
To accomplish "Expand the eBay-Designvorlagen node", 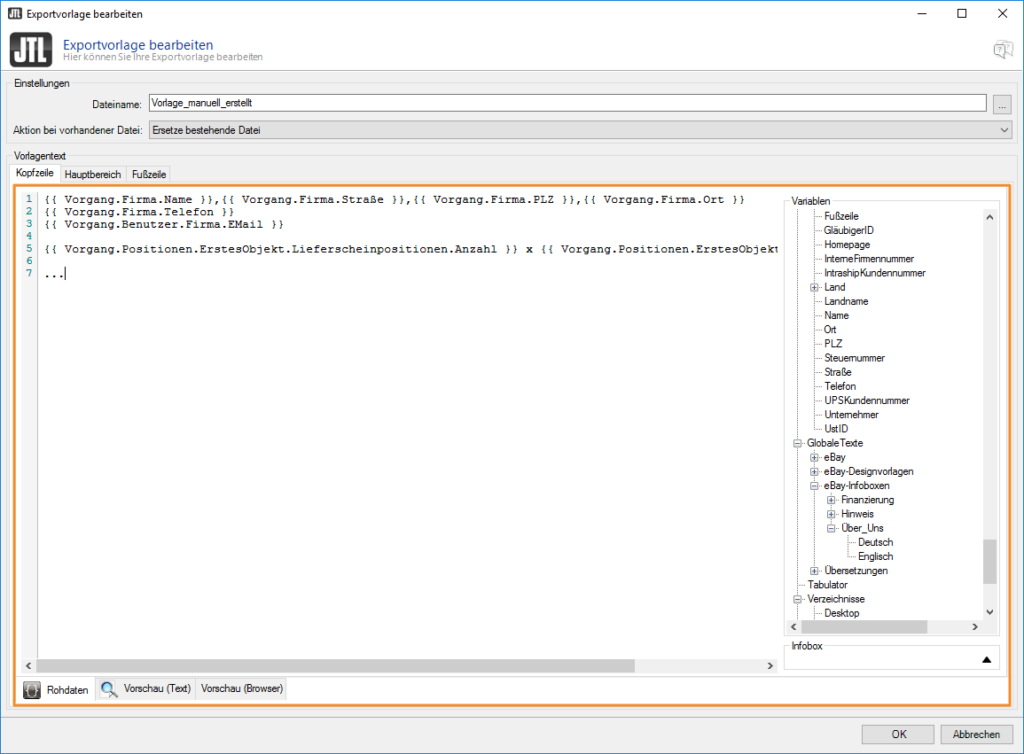I will (x=815, y=471).
